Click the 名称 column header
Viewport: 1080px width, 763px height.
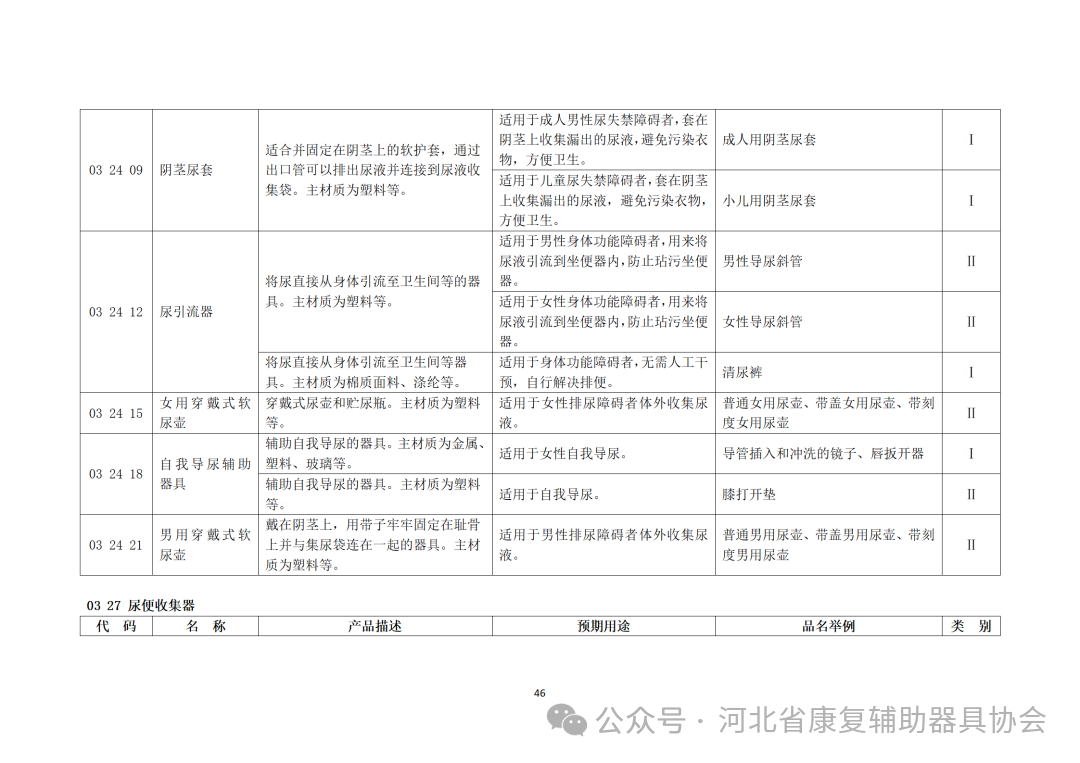tap(203, 625)
